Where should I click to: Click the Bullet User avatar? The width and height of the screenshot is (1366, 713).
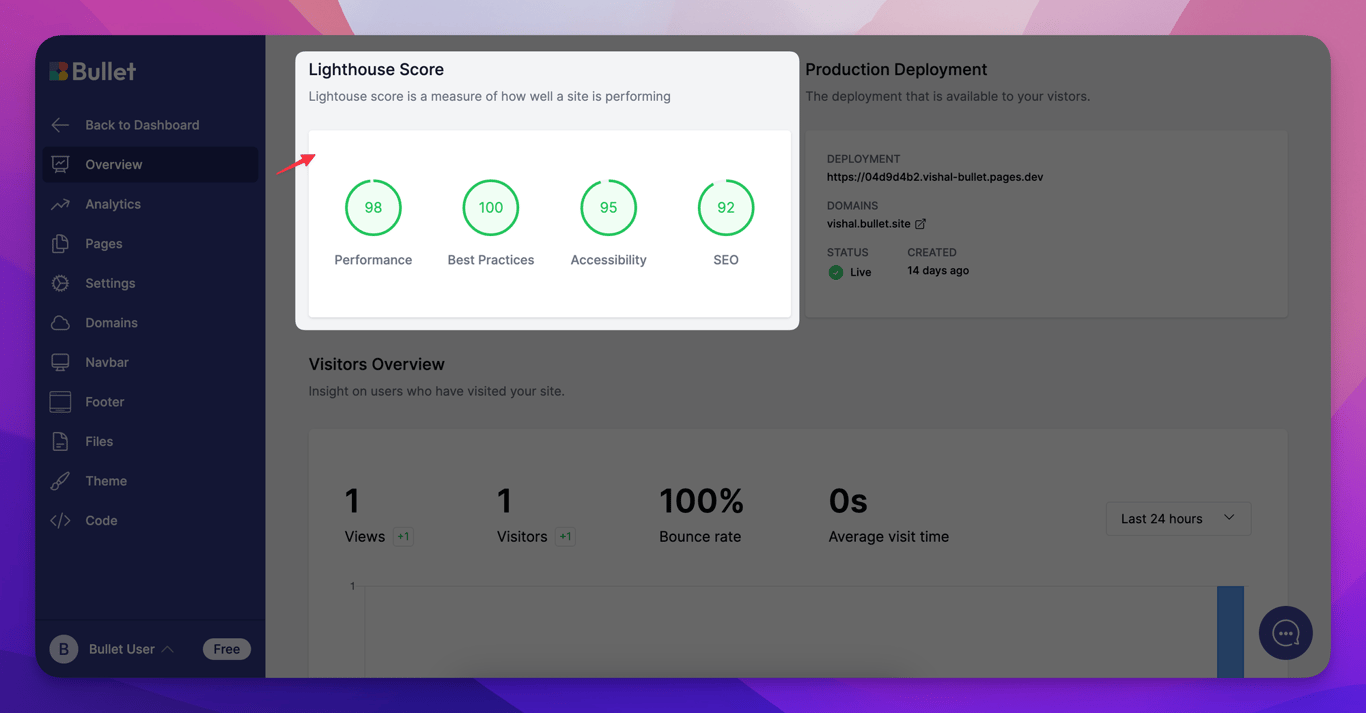[63, 649]
